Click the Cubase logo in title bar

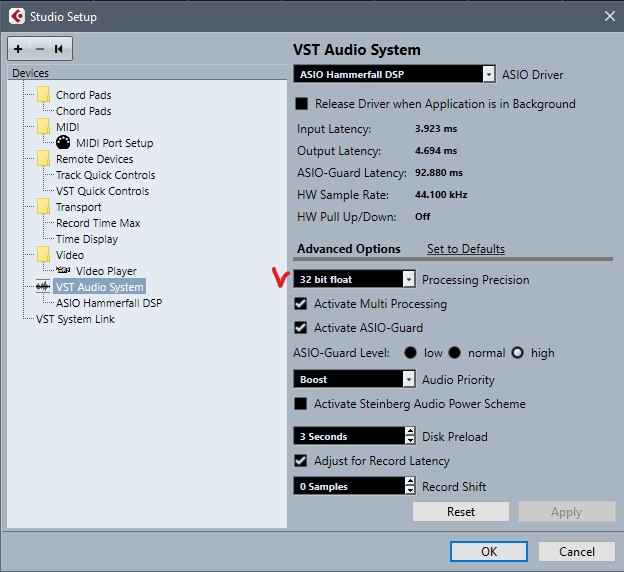point(17,16)
